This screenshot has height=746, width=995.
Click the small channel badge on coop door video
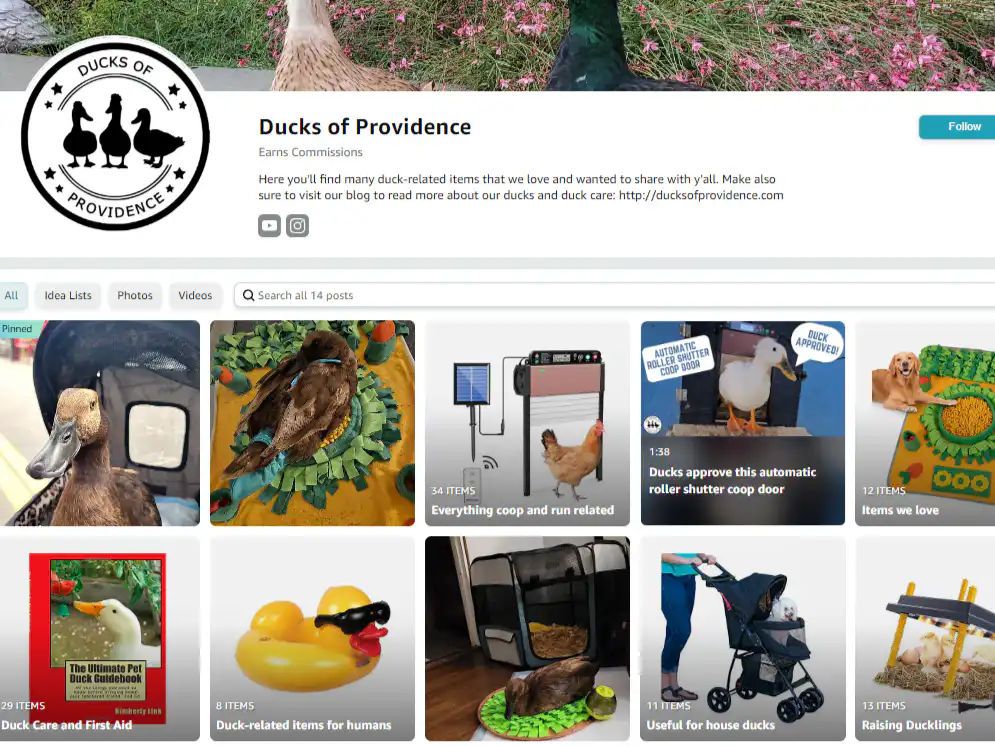pyautogui.click(x=652, y=424)
